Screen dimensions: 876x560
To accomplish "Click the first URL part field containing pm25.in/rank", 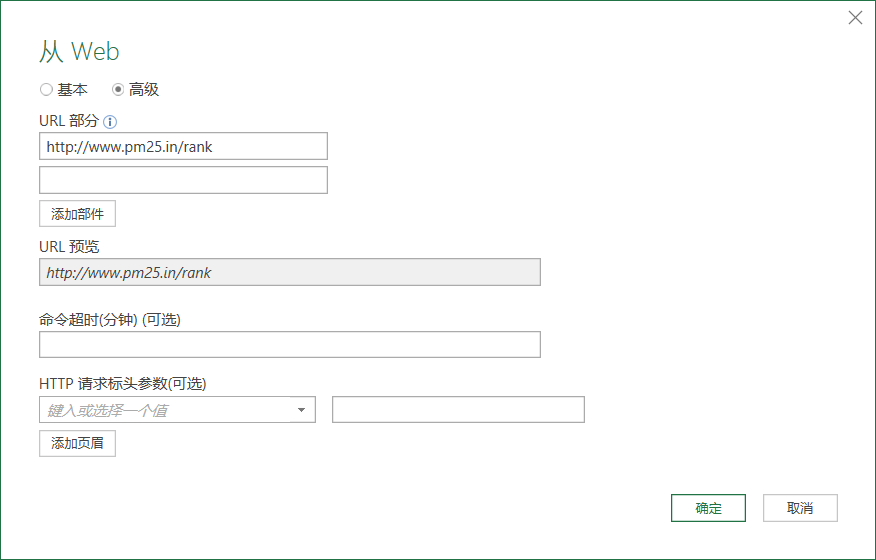I will [x=183, y=146].
